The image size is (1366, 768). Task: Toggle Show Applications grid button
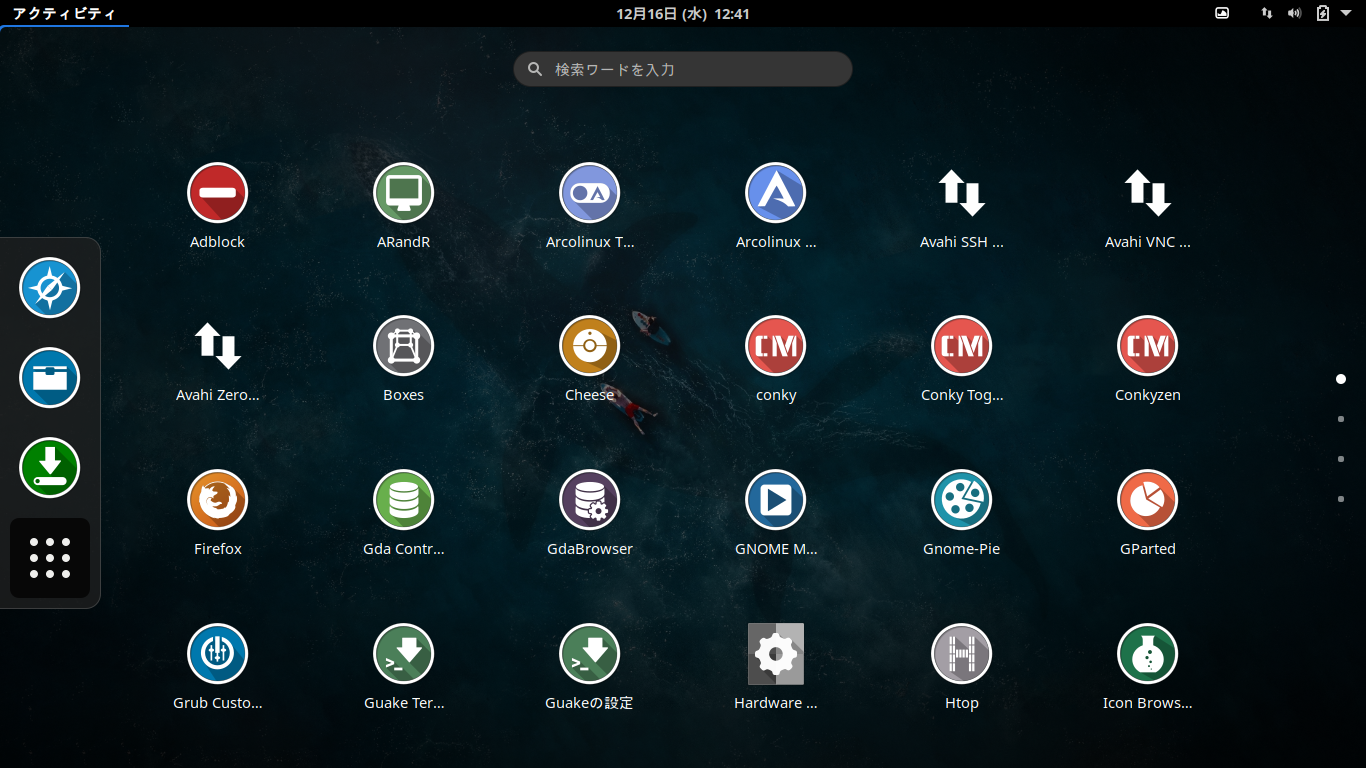[x=50, y=558]
